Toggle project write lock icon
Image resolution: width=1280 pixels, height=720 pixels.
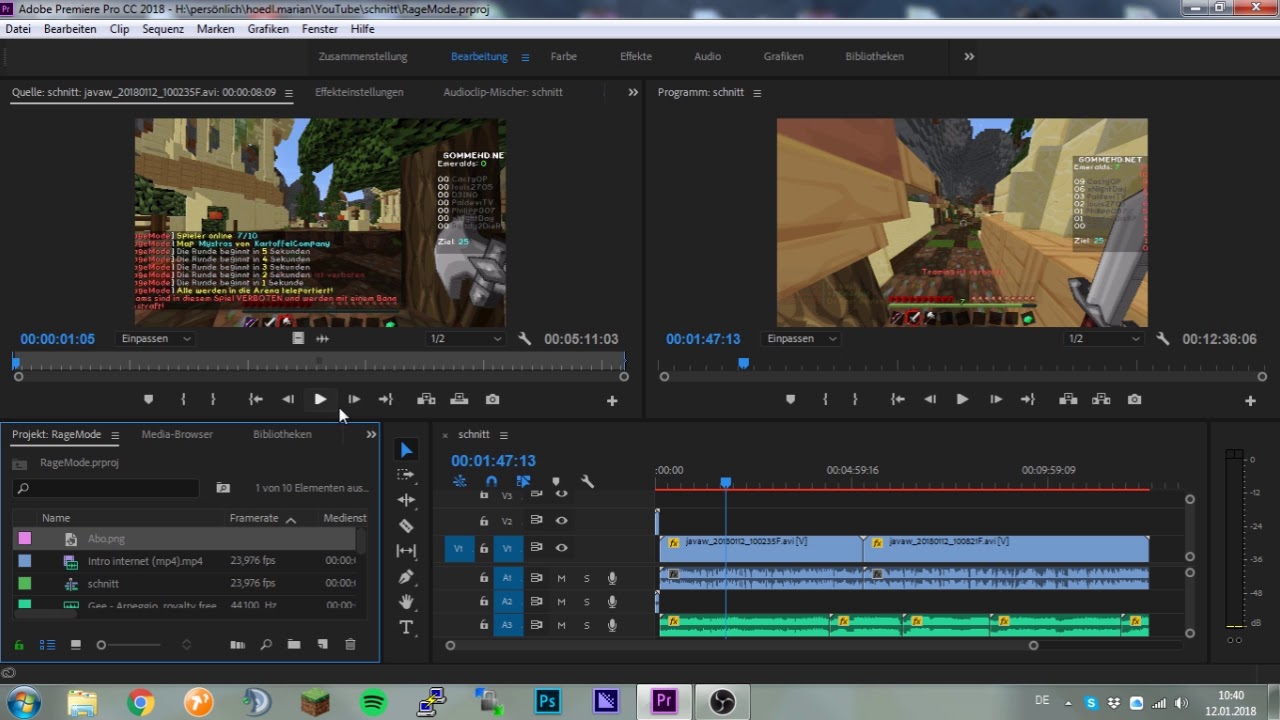click(18, 645)
